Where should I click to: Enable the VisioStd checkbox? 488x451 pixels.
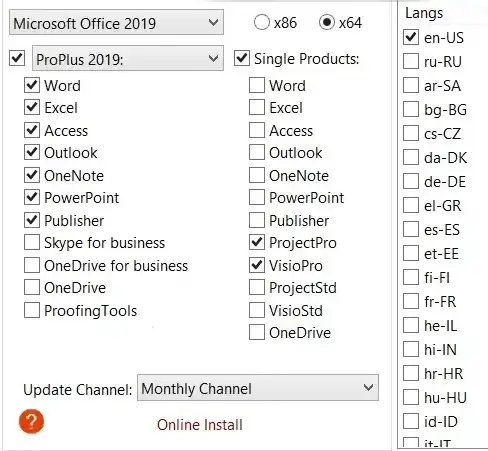click(257, 310)
